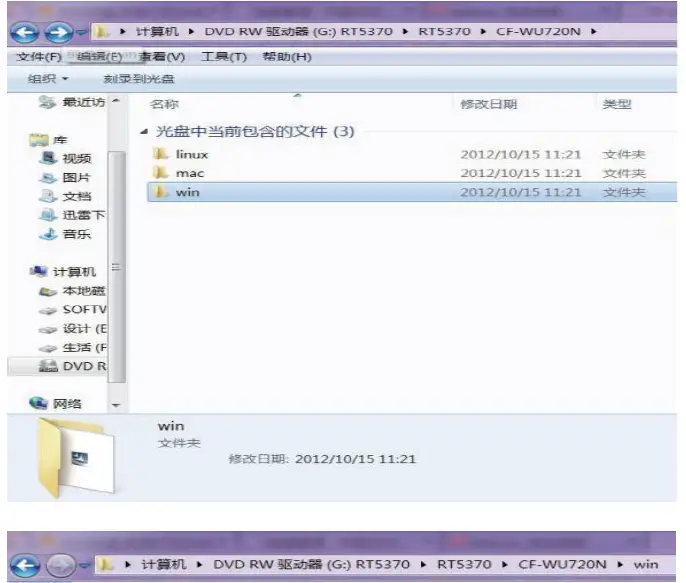
Task: Sort by 名称 column header
Action: [x=164, y=104]
